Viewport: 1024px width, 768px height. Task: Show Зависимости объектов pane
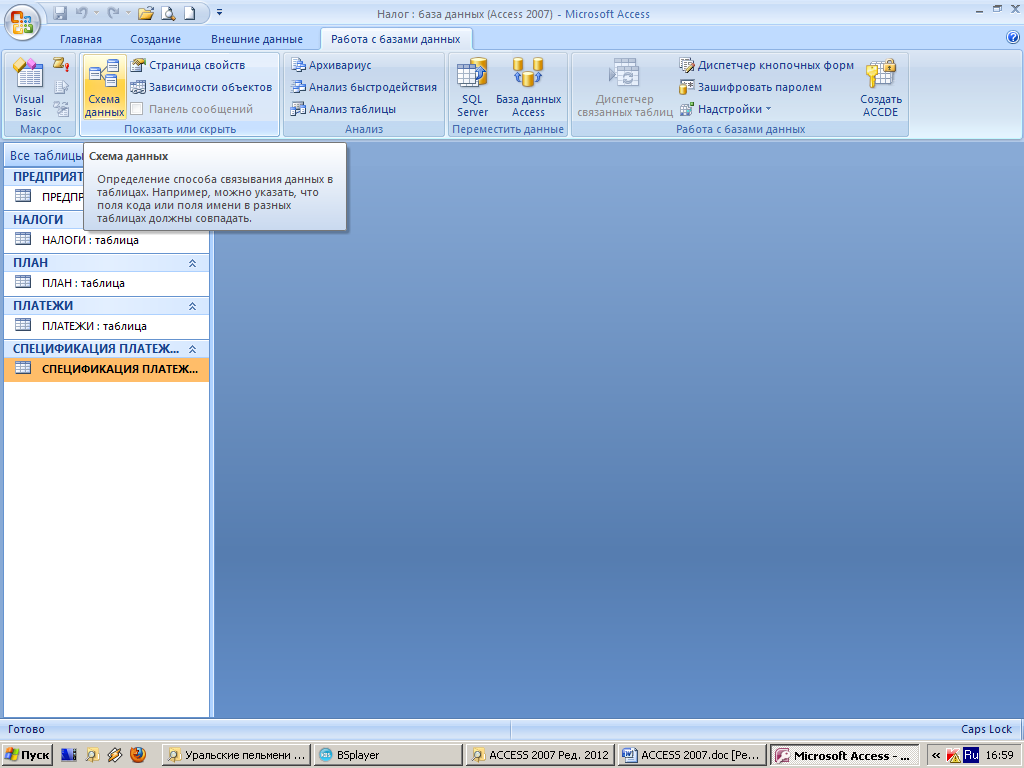(x=201, y=87)
